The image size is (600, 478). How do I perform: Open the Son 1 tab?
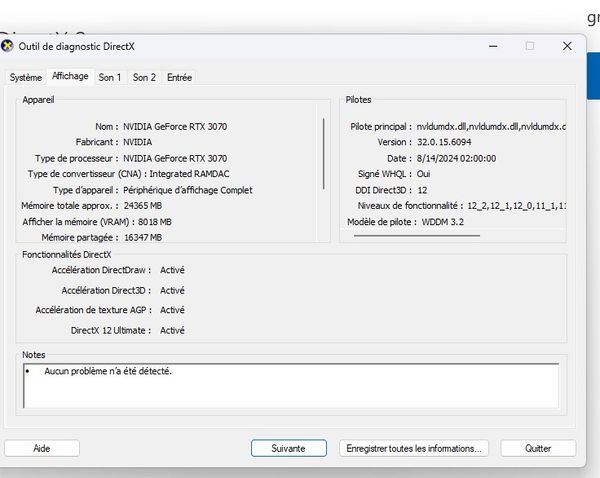tap(110, 77)
